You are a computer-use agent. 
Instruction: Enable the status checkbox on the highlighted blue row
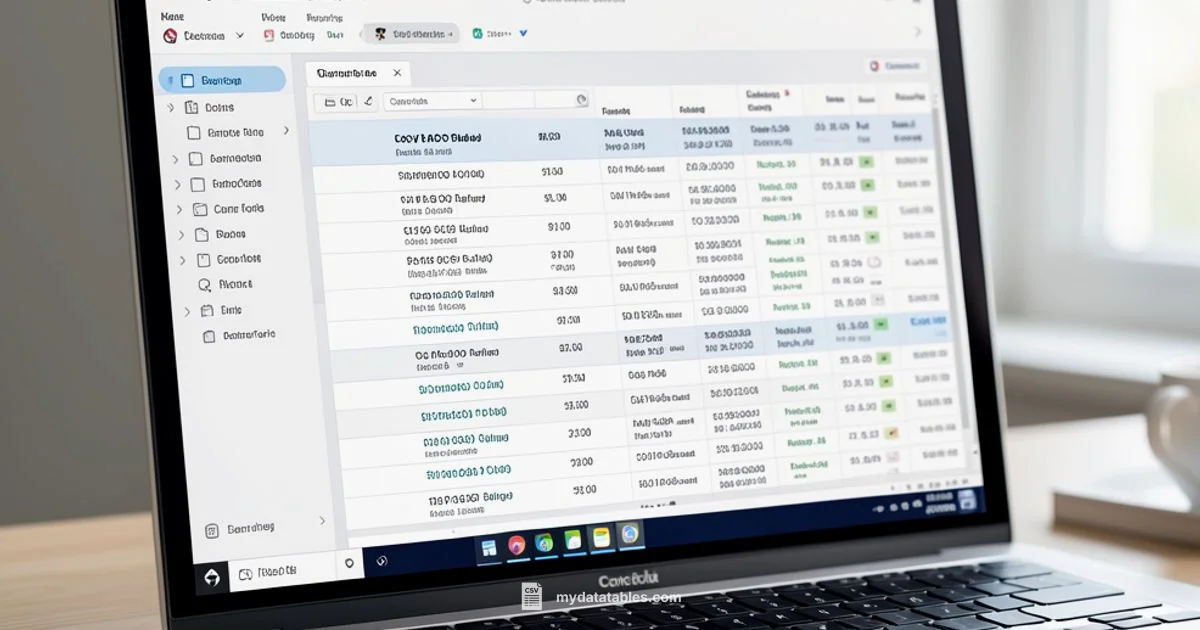coord(881,325)
